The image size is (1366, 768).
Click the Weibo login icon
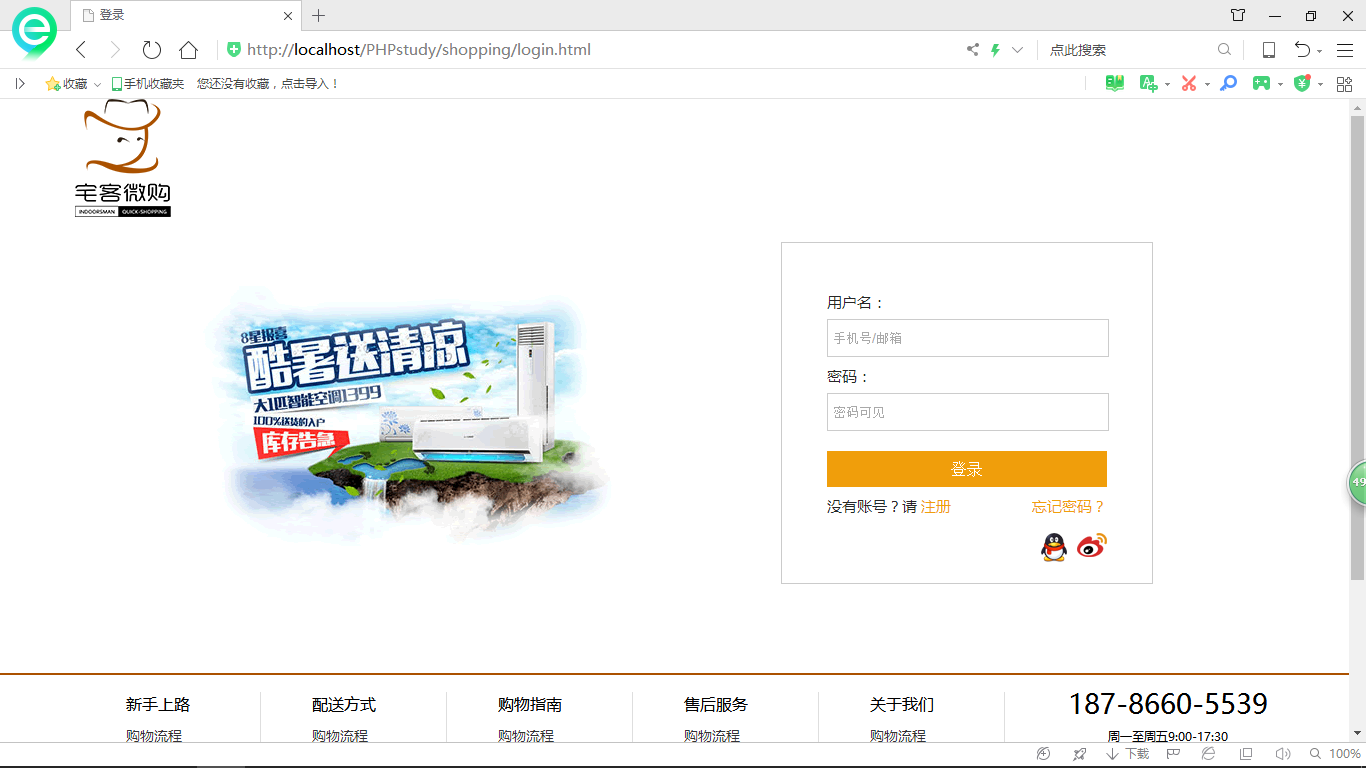point(1092,546)
